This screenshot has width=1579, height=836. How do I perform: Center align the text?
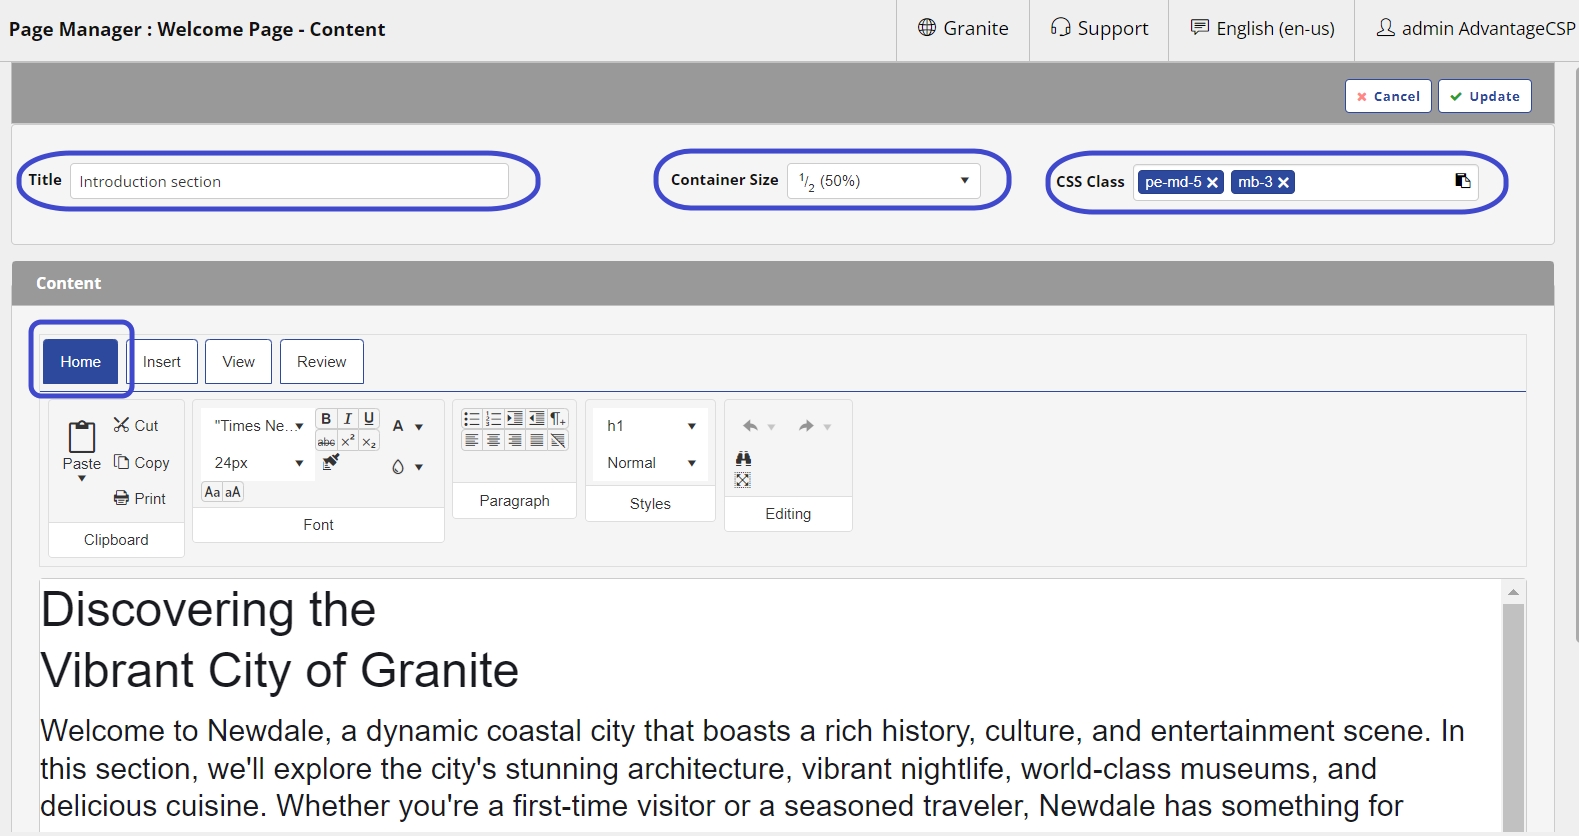coord(493,440)
